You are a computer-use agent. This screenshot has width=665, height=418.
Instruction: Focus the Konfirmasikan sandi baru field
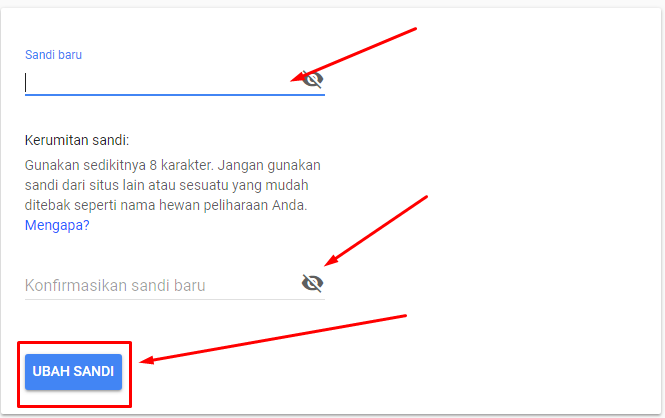pyautogui.click(x=162, y=285)
